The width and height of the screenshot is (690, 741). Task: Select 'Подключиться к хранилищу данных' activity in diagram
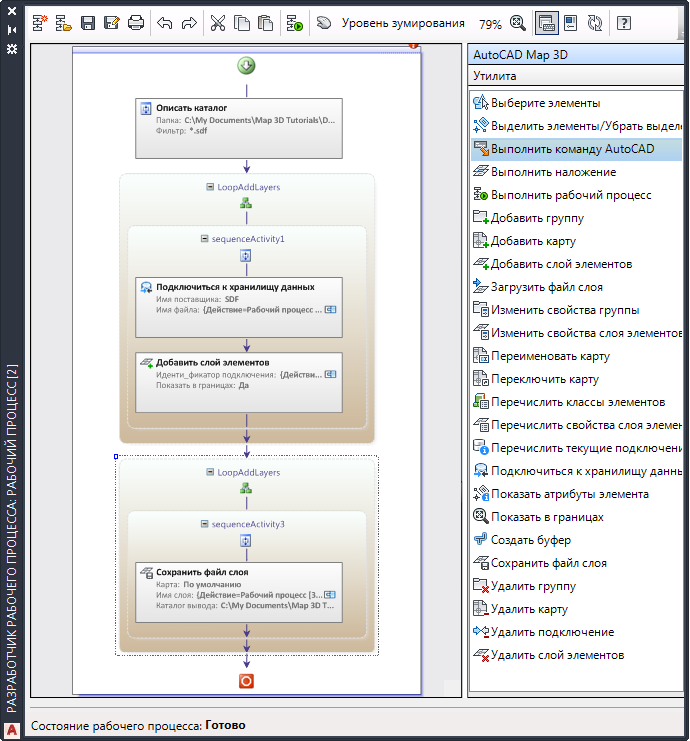tap(239, 307)
